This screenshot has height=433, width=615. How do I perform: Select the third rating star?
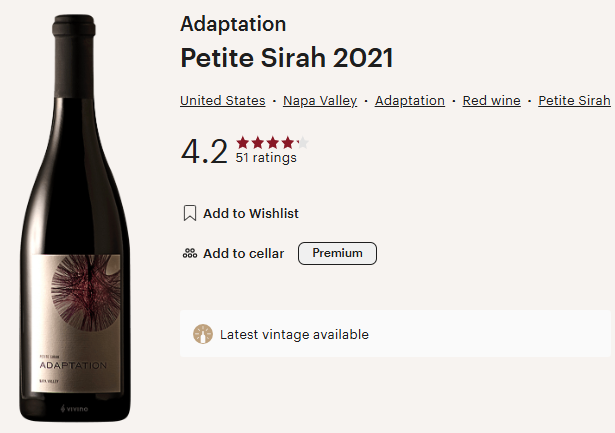(273, 143)
